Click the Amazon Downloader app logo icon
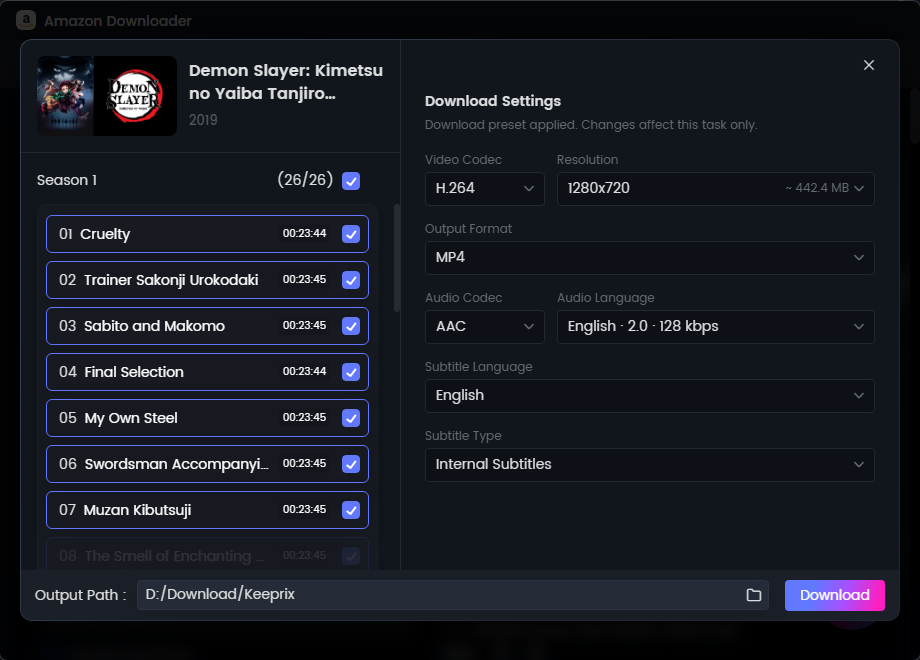Viewport: 920px width, 660px height. click(x=26, y=21)
